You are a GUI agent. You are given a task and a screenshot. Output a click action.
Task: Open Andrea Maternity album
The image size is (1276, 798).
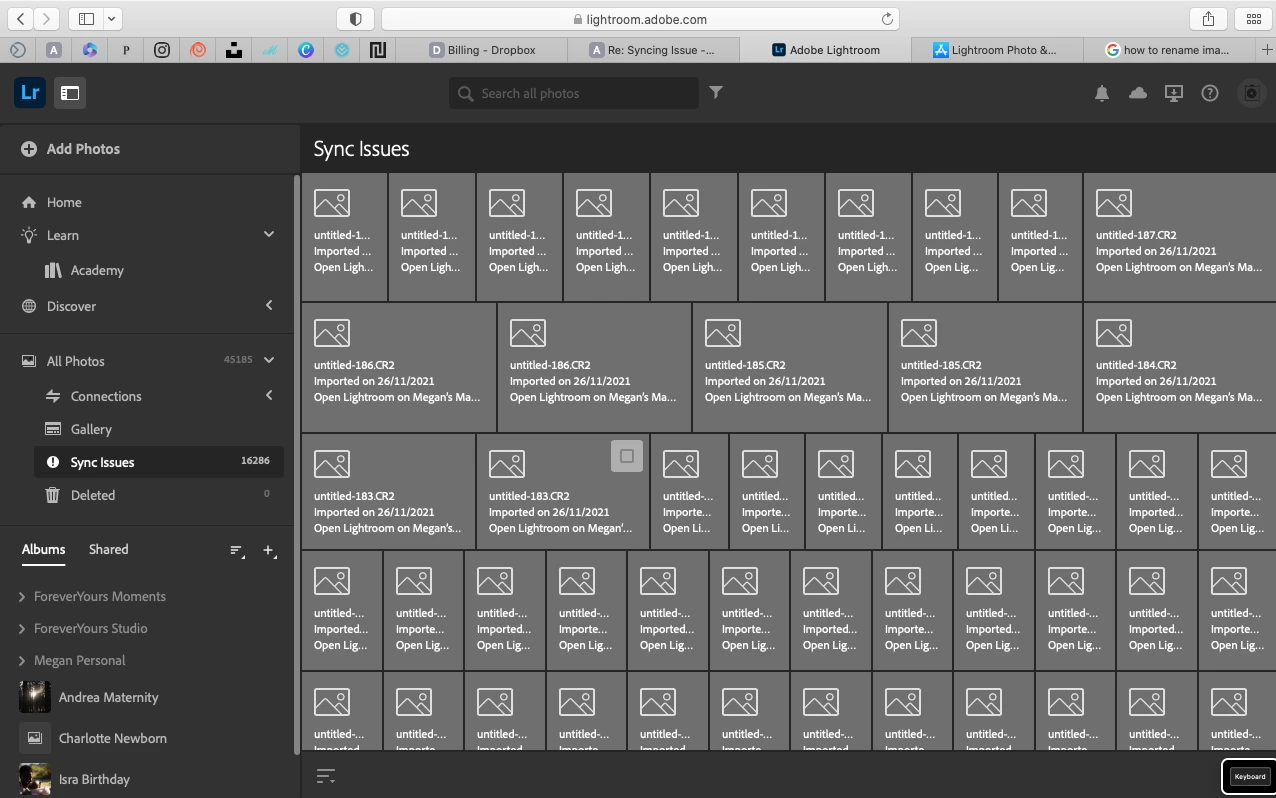click(x=108, y=697)
